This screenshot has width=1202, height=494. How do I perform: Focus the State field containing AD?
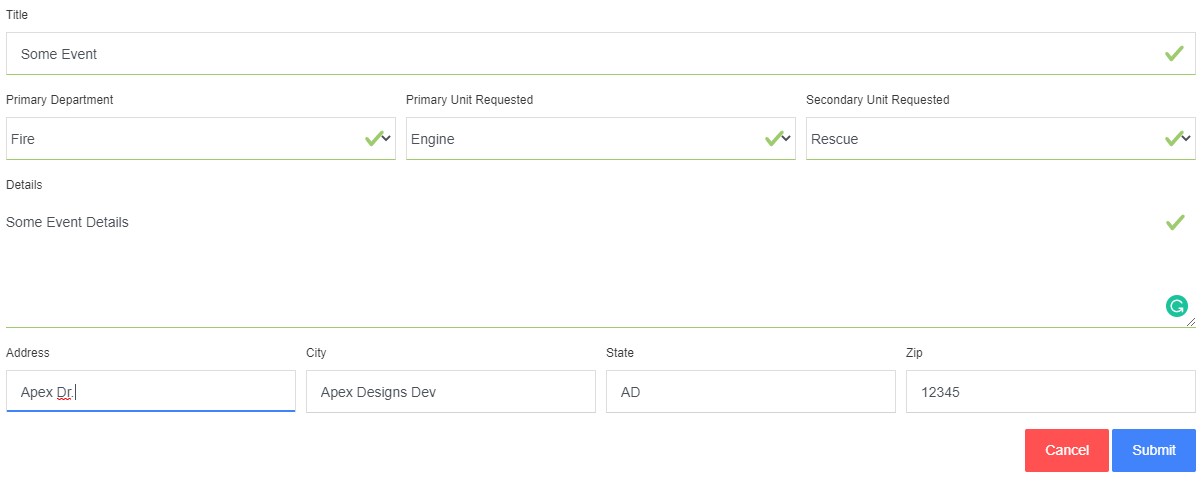coord(750,392)
